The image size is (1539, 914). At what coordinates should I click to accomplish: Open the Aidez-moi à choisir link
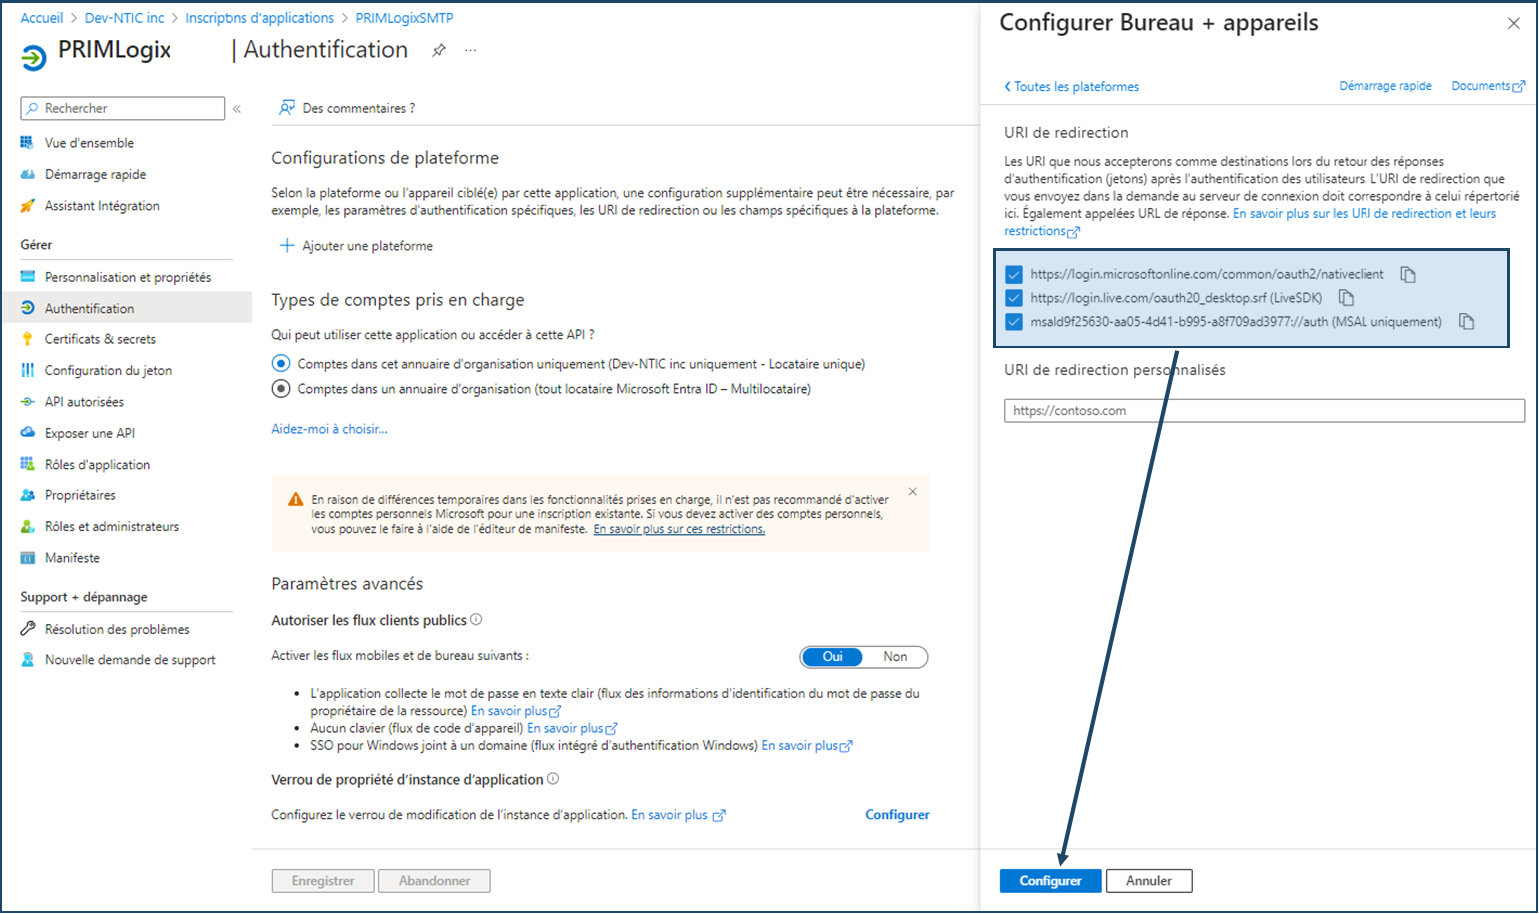click(329, 429)
